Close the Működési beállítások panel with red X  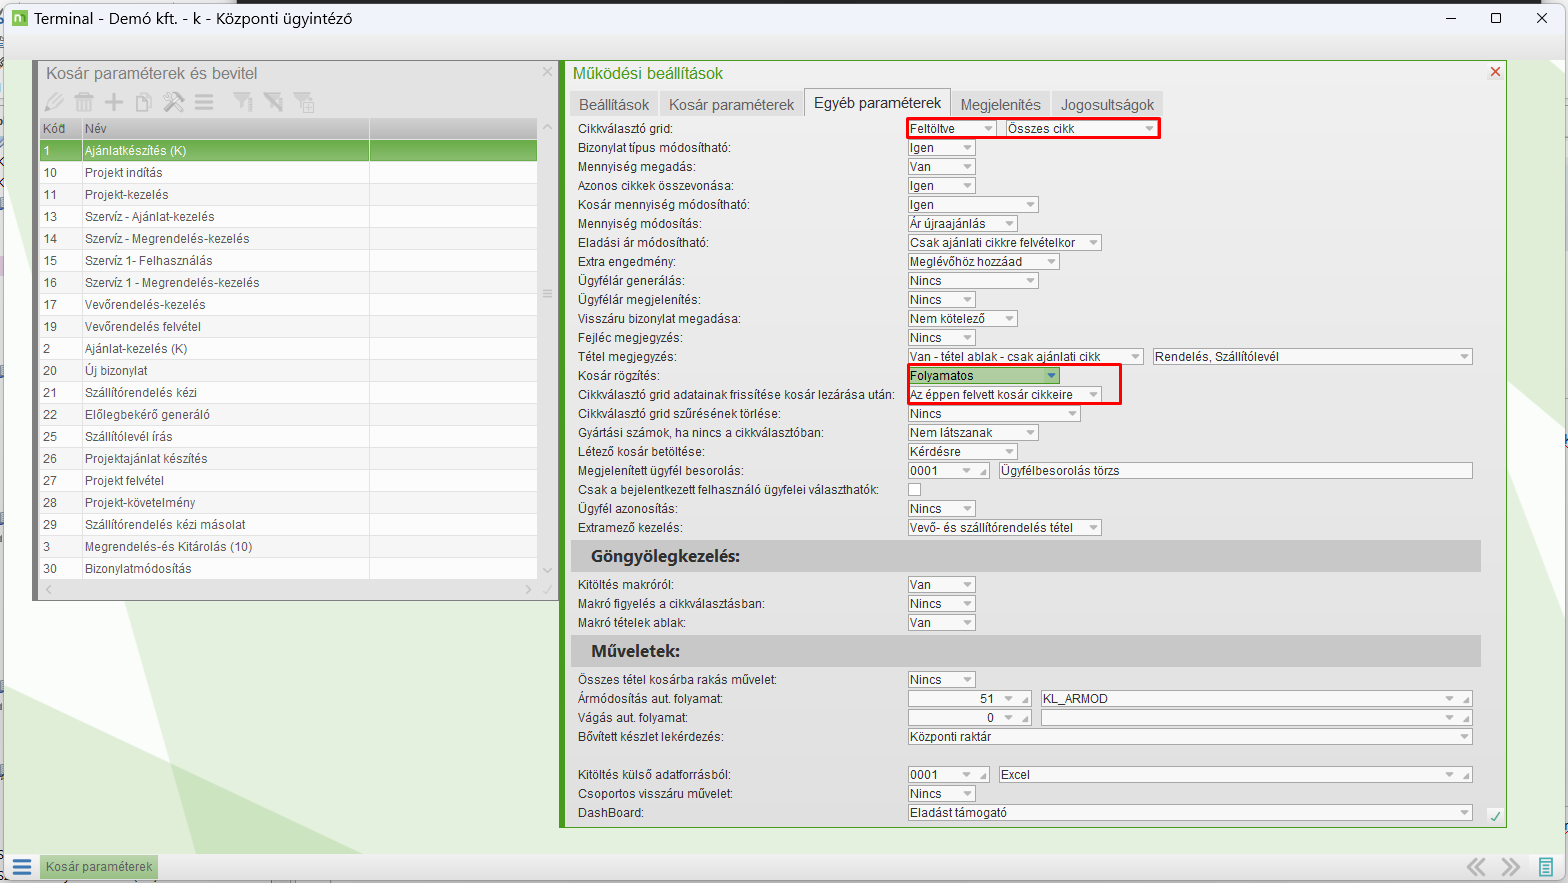tap(1495, 72)
